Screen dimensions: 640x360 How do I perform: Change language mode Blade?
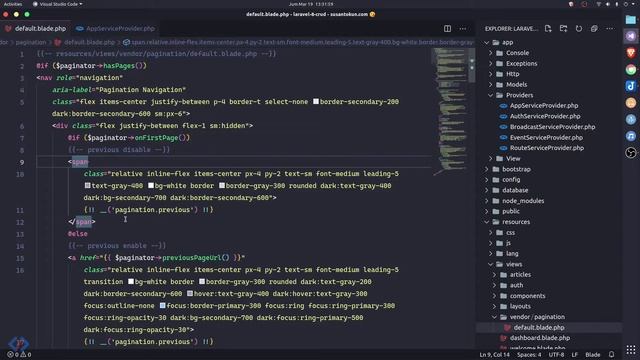593,355
